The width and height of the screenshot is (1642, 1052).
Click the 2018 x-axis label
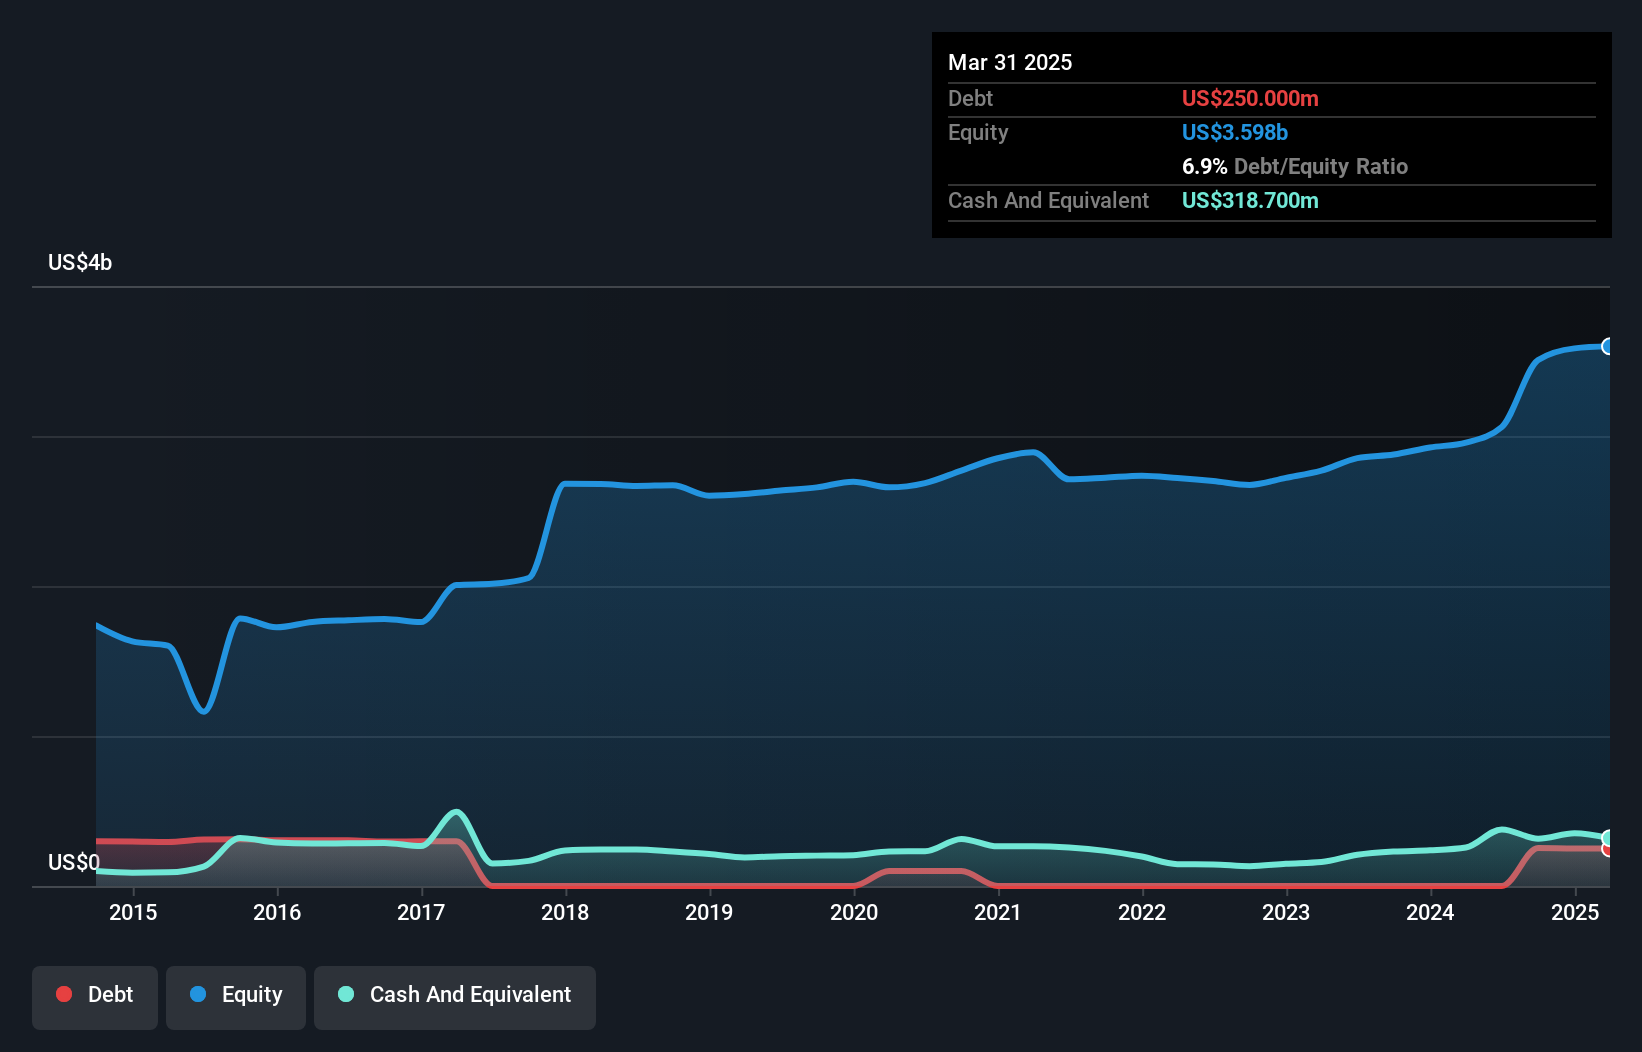pos(565,912)
